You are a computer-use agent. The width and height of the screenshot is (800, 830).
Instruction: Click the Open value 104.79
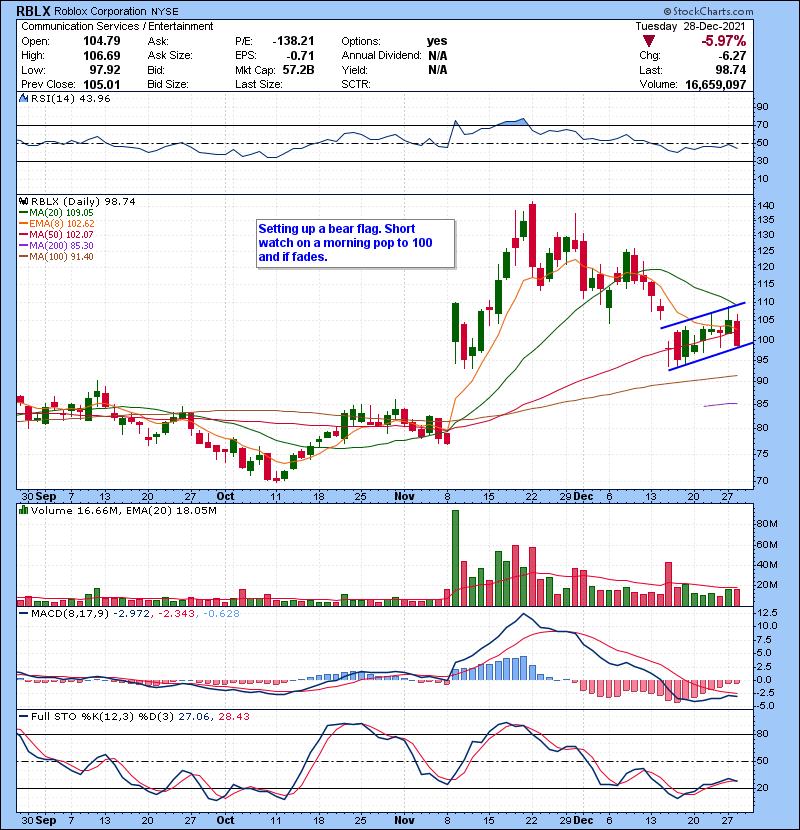(102, 41)
